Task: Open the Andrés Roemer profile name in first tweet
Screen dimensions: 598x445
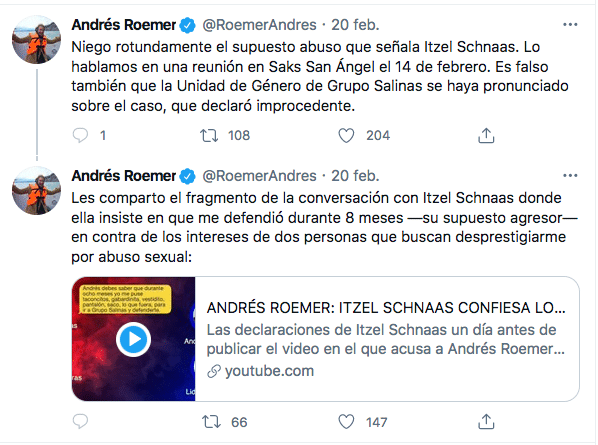Action: pyautogui.click(x=124, y=25)
